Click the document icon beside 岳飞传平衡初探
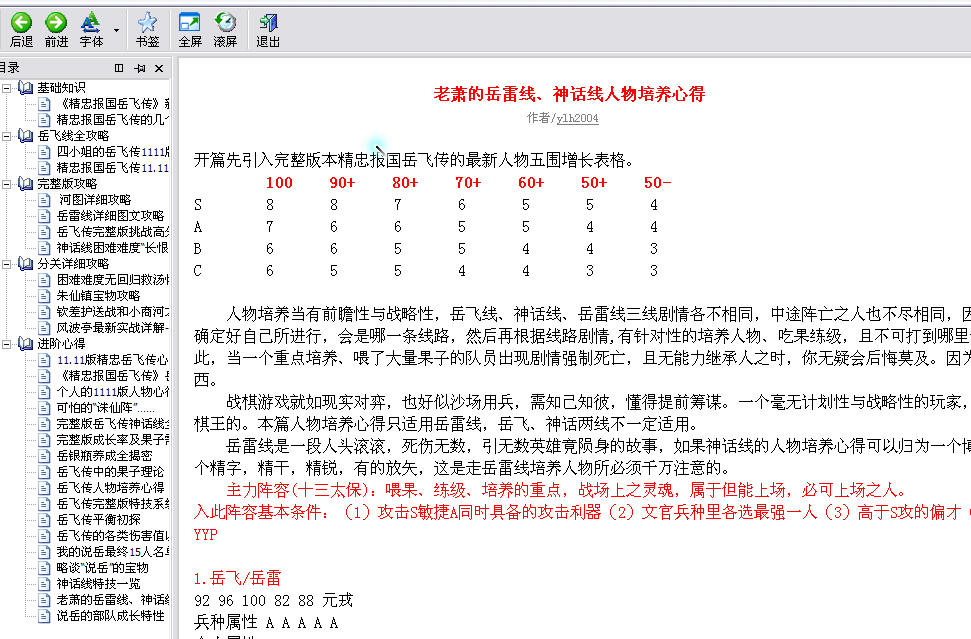Screen dimensions: 971x639 coord(44,519)
